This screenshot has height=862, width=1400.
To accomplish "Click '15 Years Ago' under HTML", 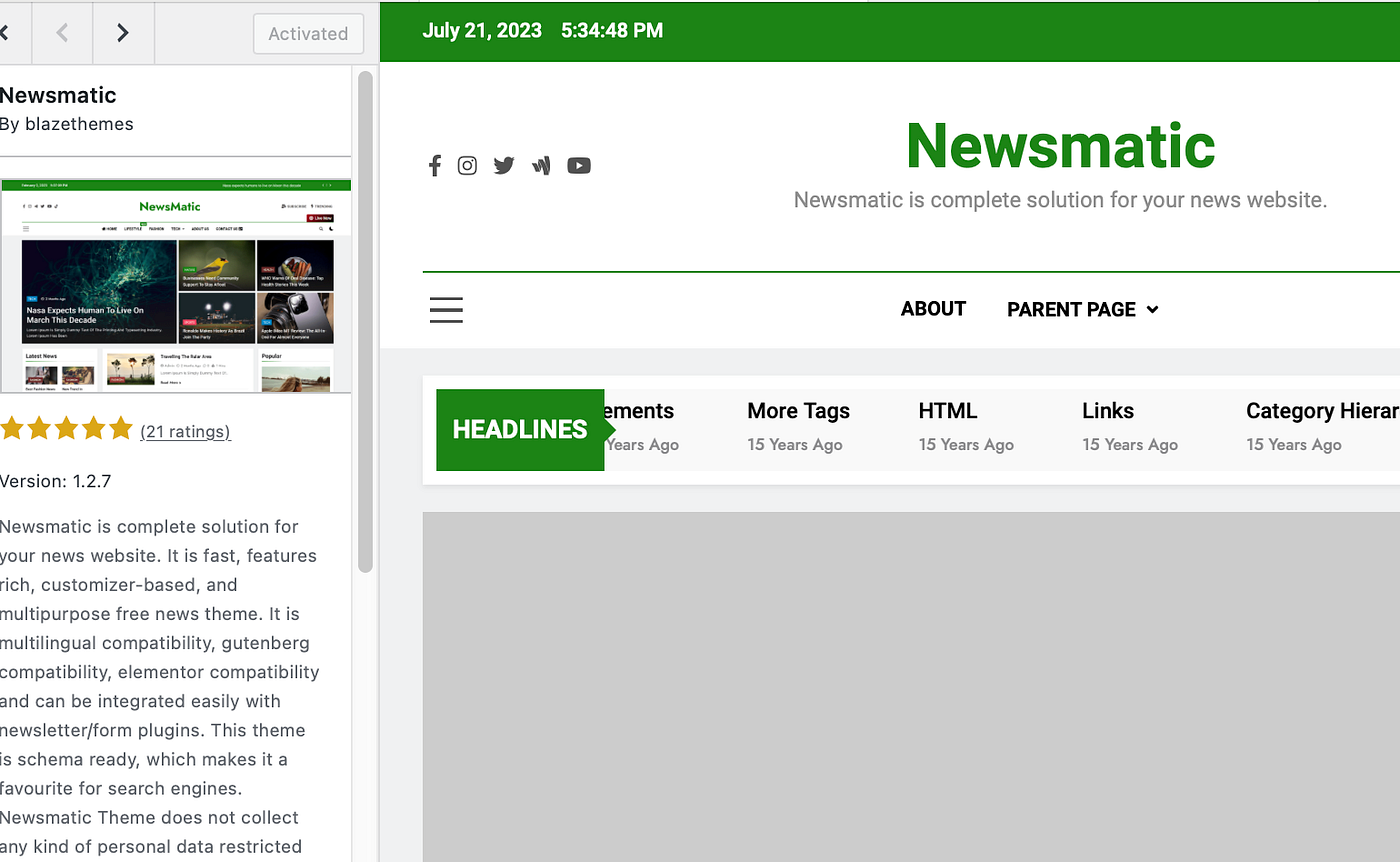I will (x=966, y=445).
